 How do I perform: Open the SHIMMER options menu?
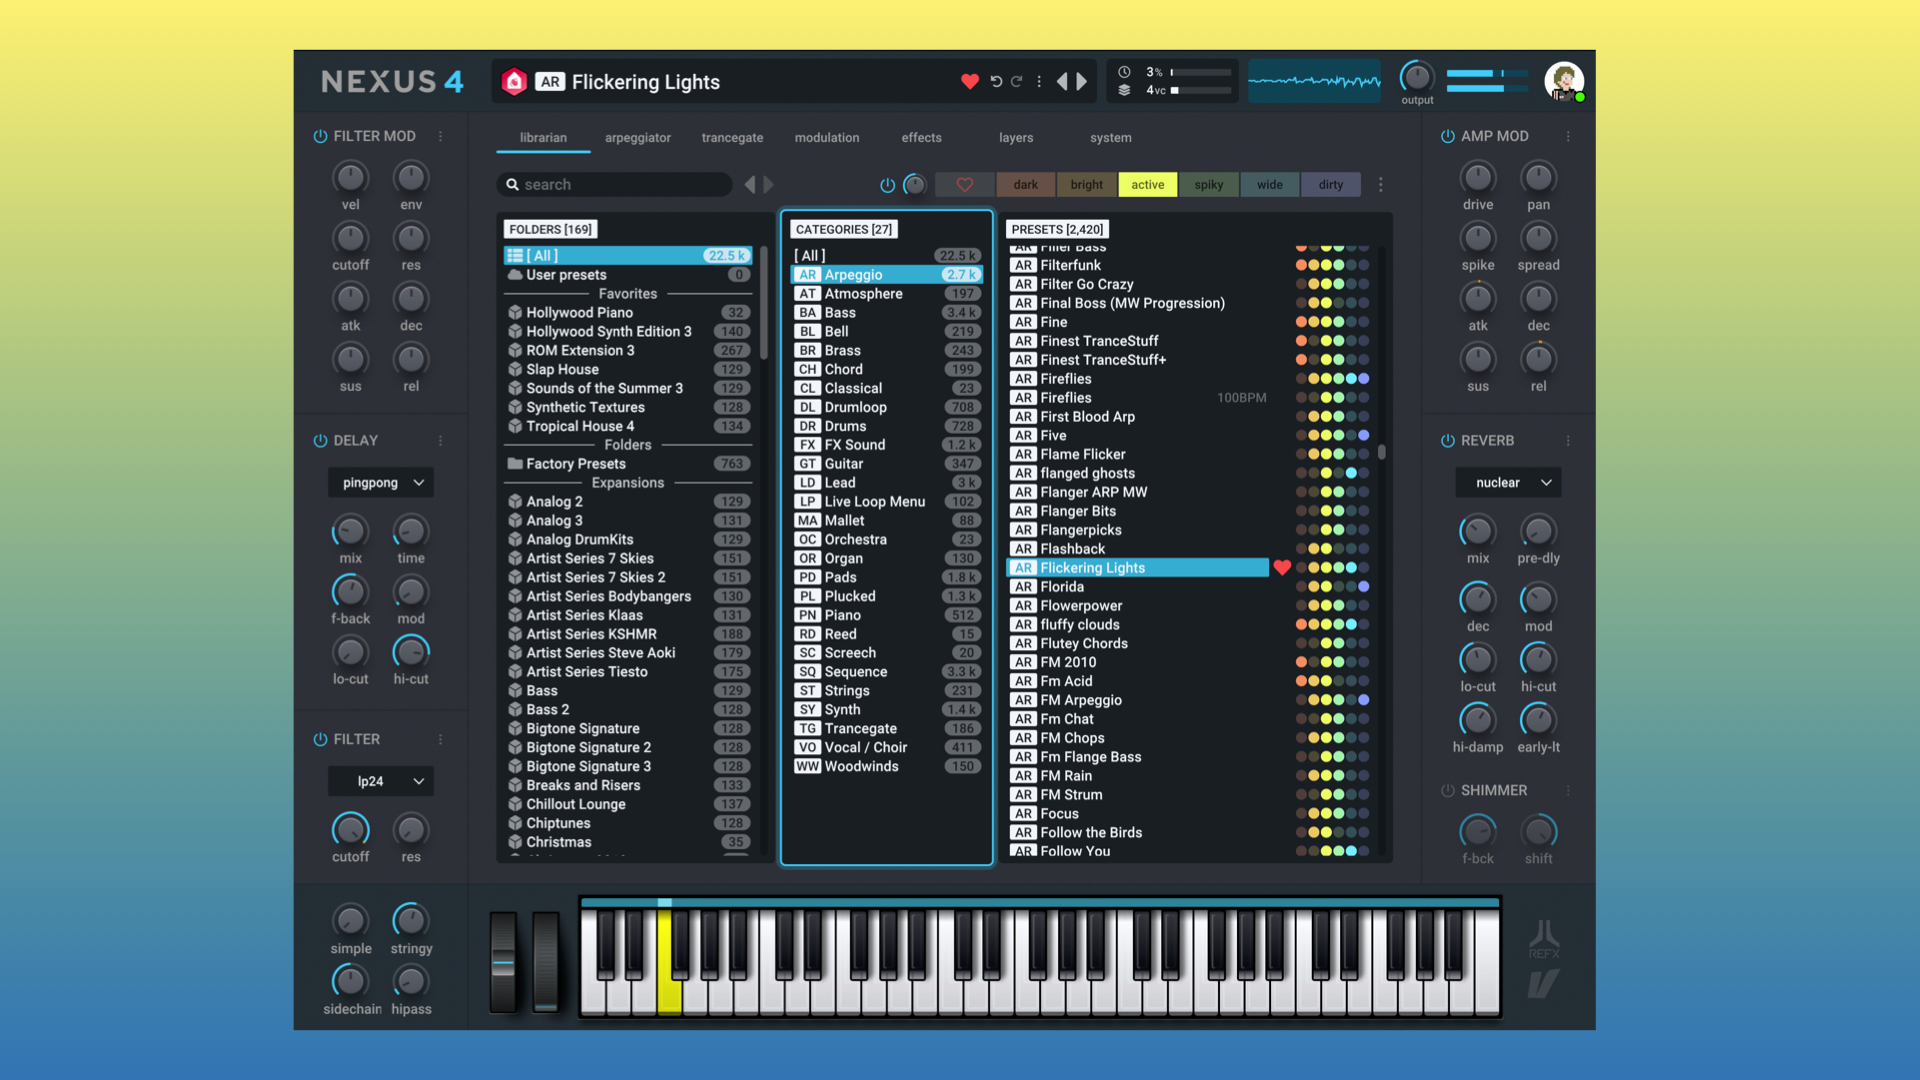coord(1568,791)
